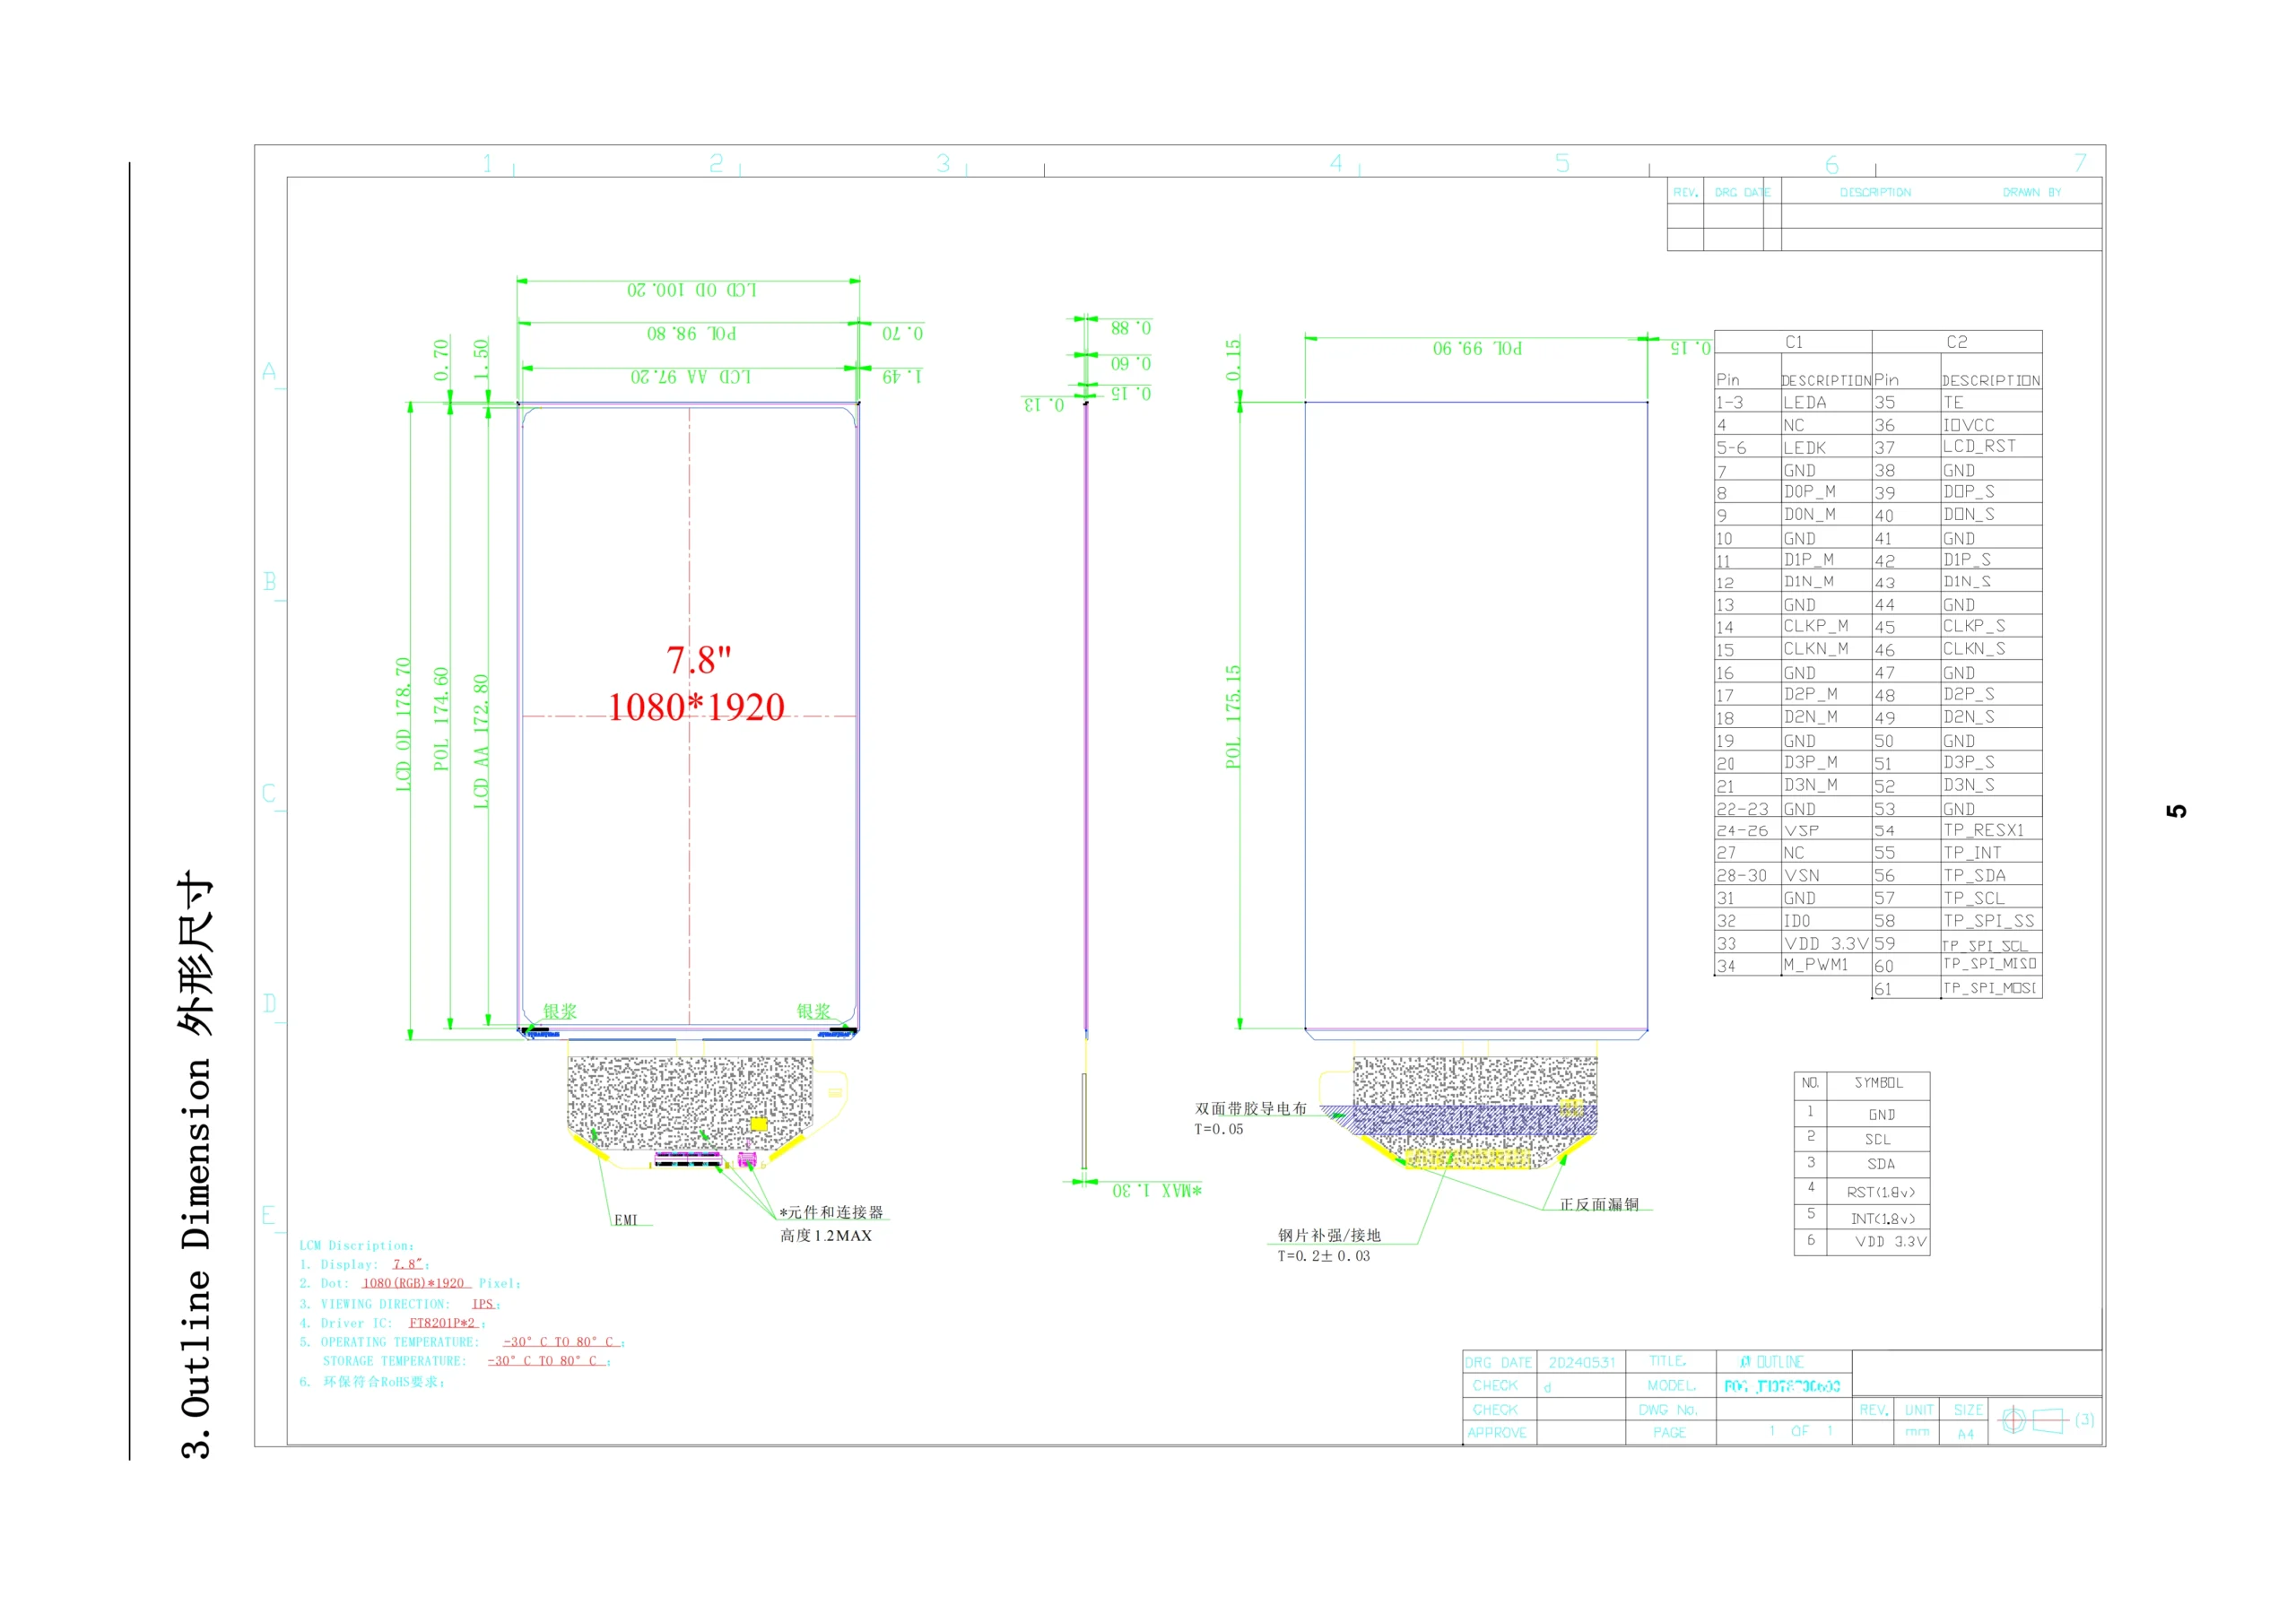
Task: Select the "T=0.2±0.03" thickness note
Action: tap(1324, 1256)
